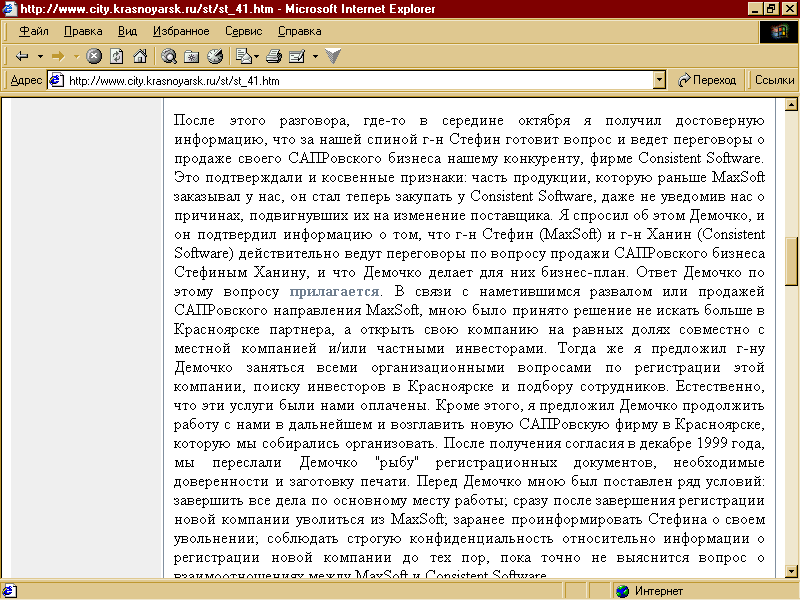The image size is (800, 600).
Task: Click the Переход go button
Action: 707,80
